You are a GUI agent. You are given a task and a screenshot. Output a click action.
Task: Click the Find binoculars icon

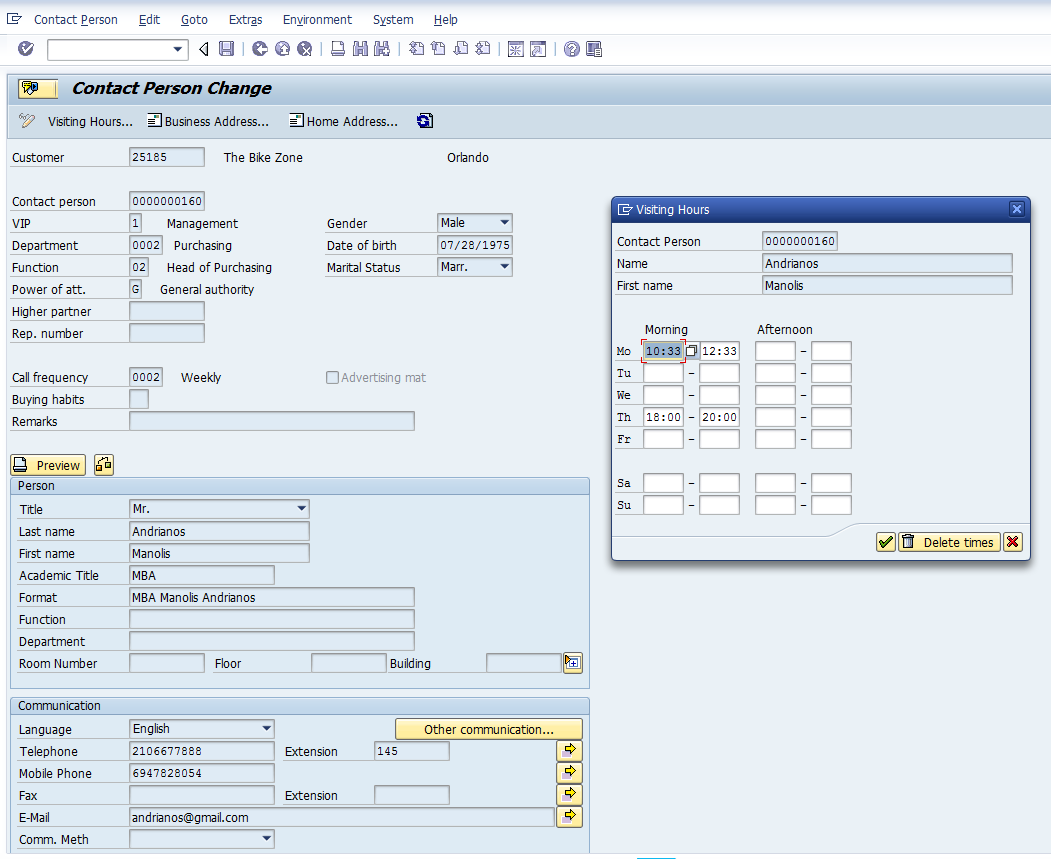tap(360, 48)
